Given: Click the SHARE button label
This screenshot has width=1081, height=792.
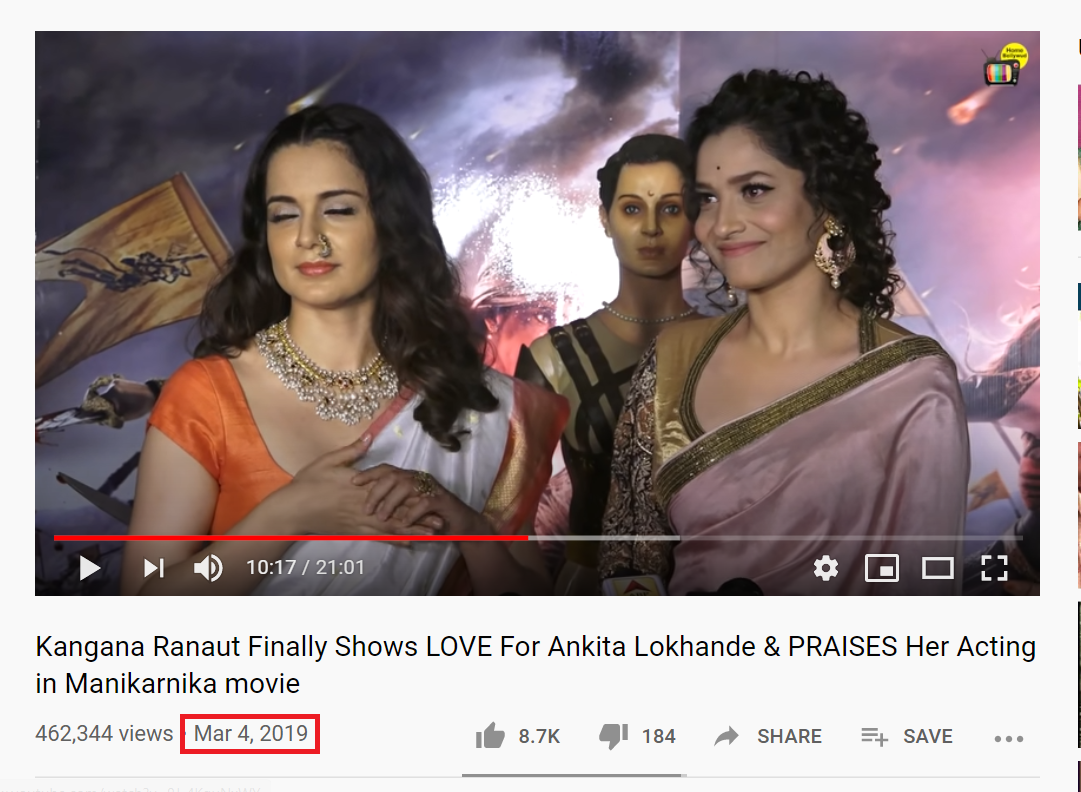Looking at the screenshot, I should tap(789, 736).
